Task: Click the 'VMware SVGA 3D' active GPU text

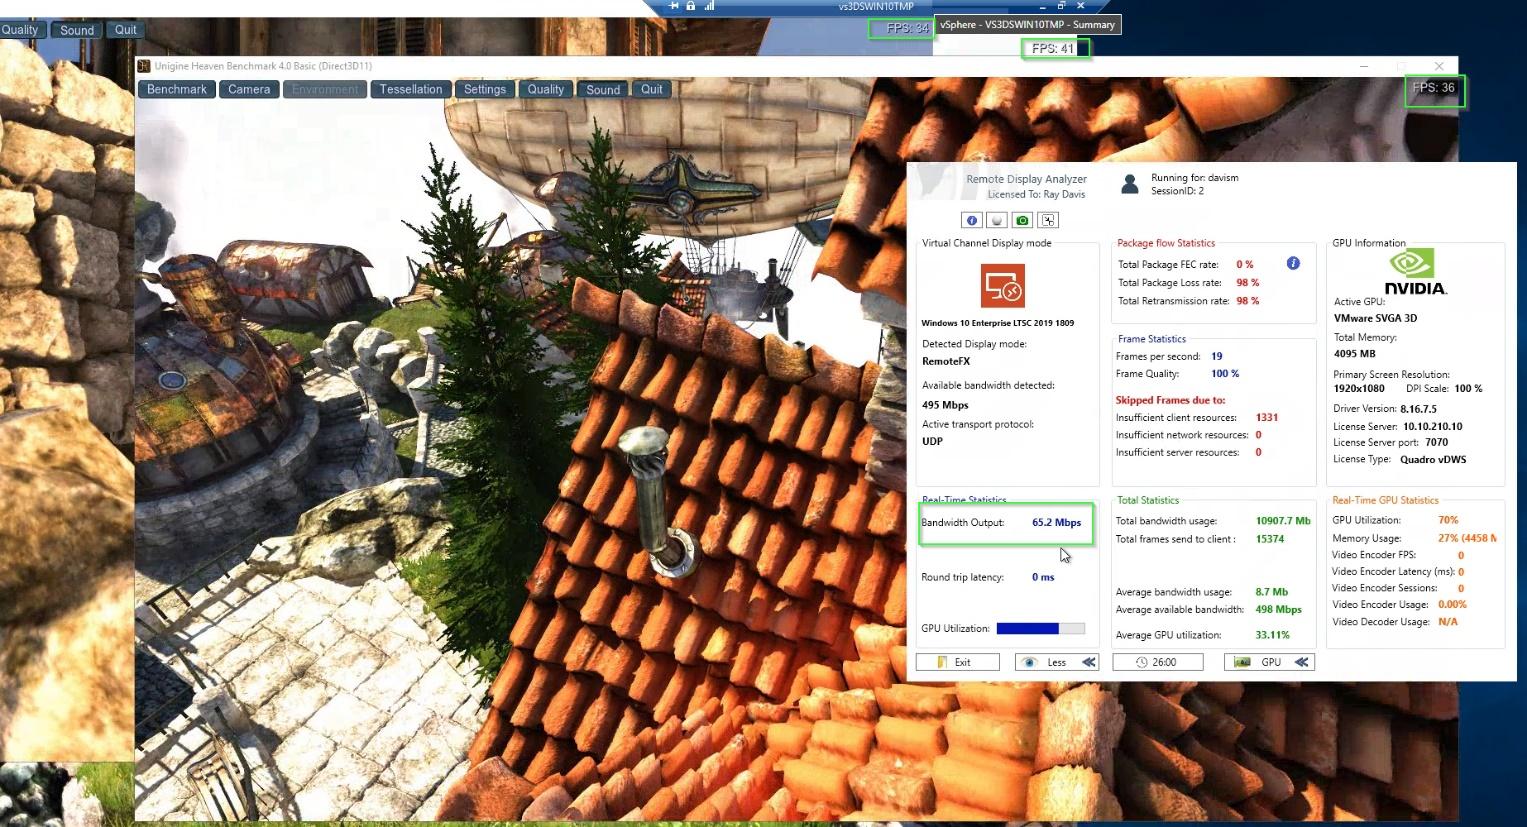Action: click(x=1375, y=318)
